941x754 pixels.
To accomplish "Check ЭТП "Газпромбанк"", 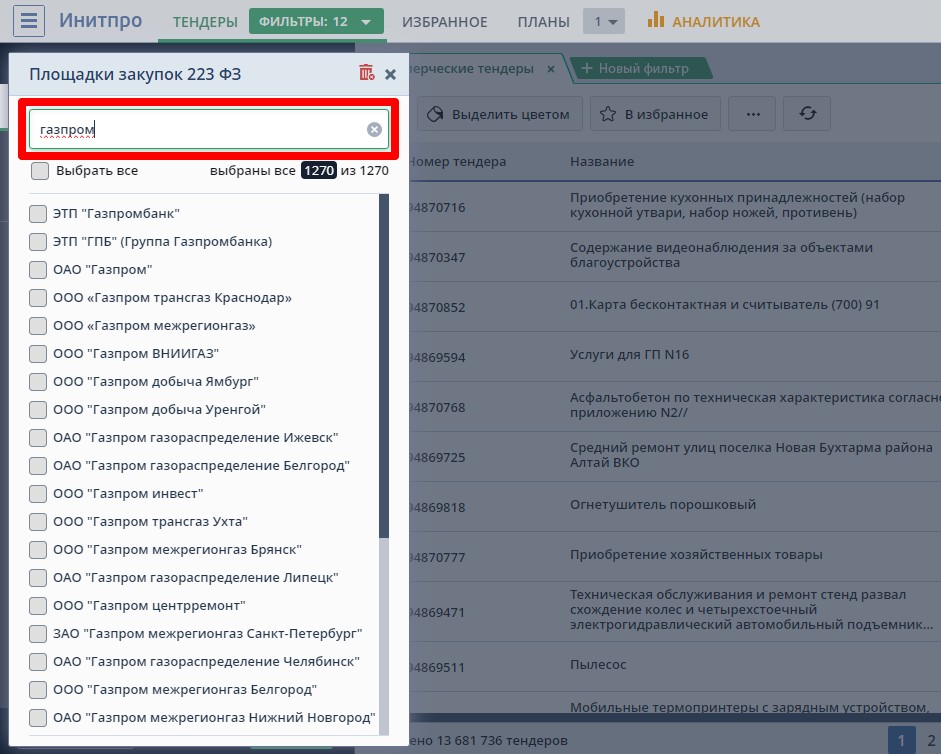I will (x=38, y=214).
